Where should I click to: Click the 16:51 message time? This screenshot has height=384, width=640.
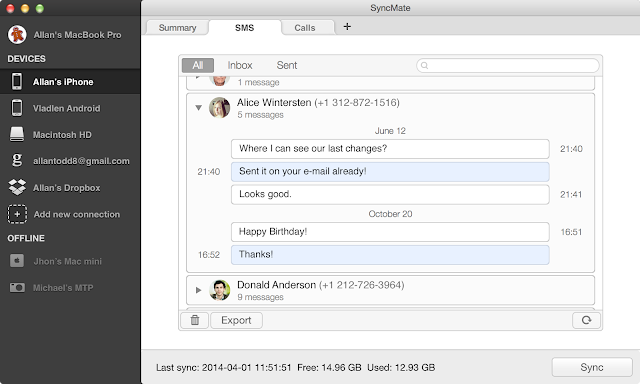[571, 232]
